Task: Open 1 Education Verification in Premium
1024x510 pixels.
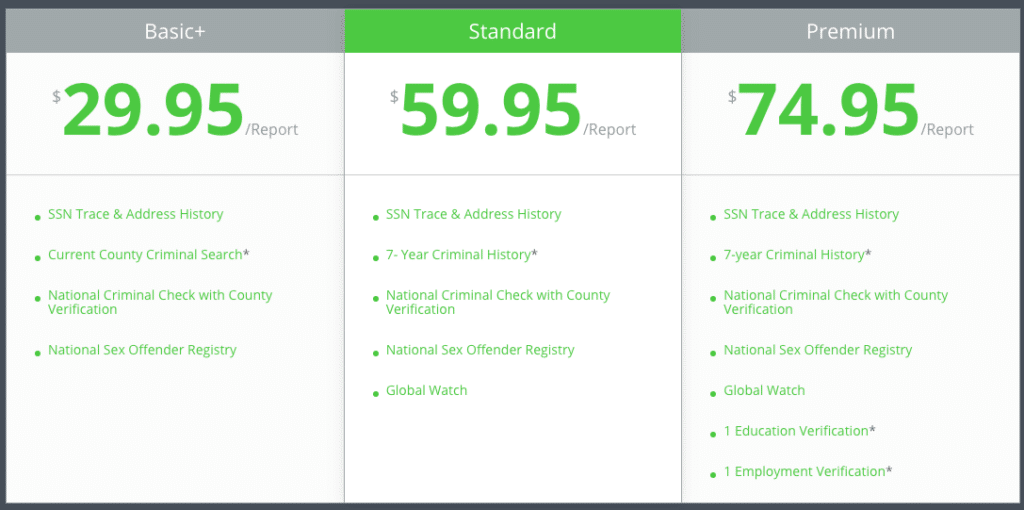Action: click(x=799, y=431)
